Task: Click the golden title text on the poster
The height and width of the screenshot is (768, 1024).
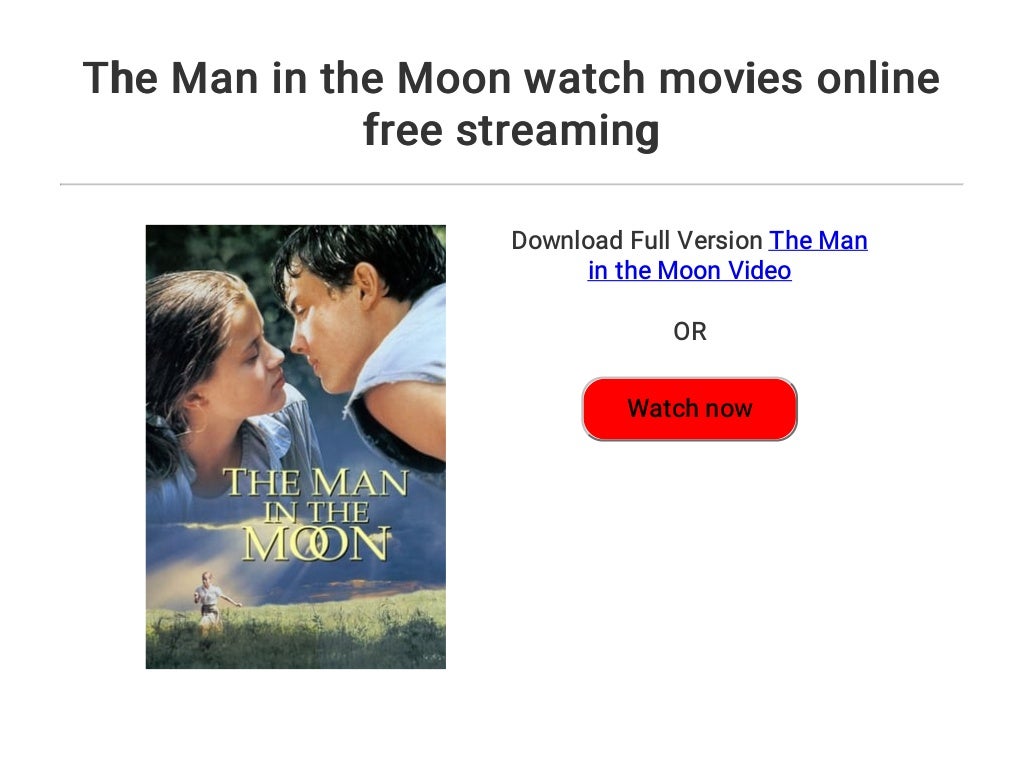Action: 316,515
